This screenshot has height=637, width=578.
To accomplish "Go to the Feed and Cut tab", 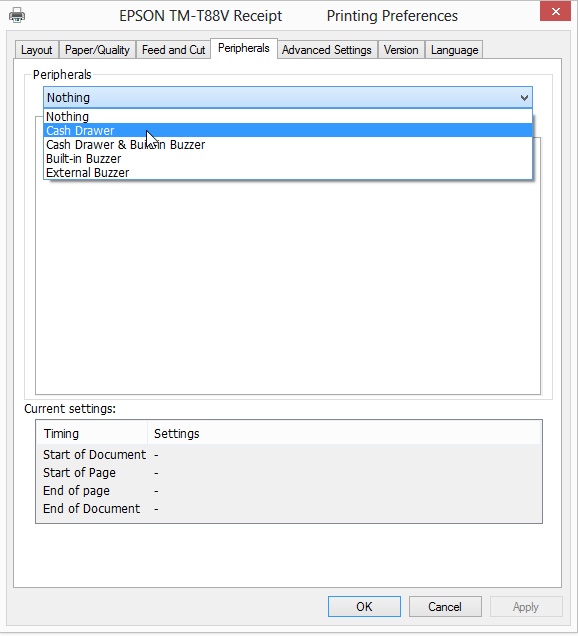I will (173, 50).
